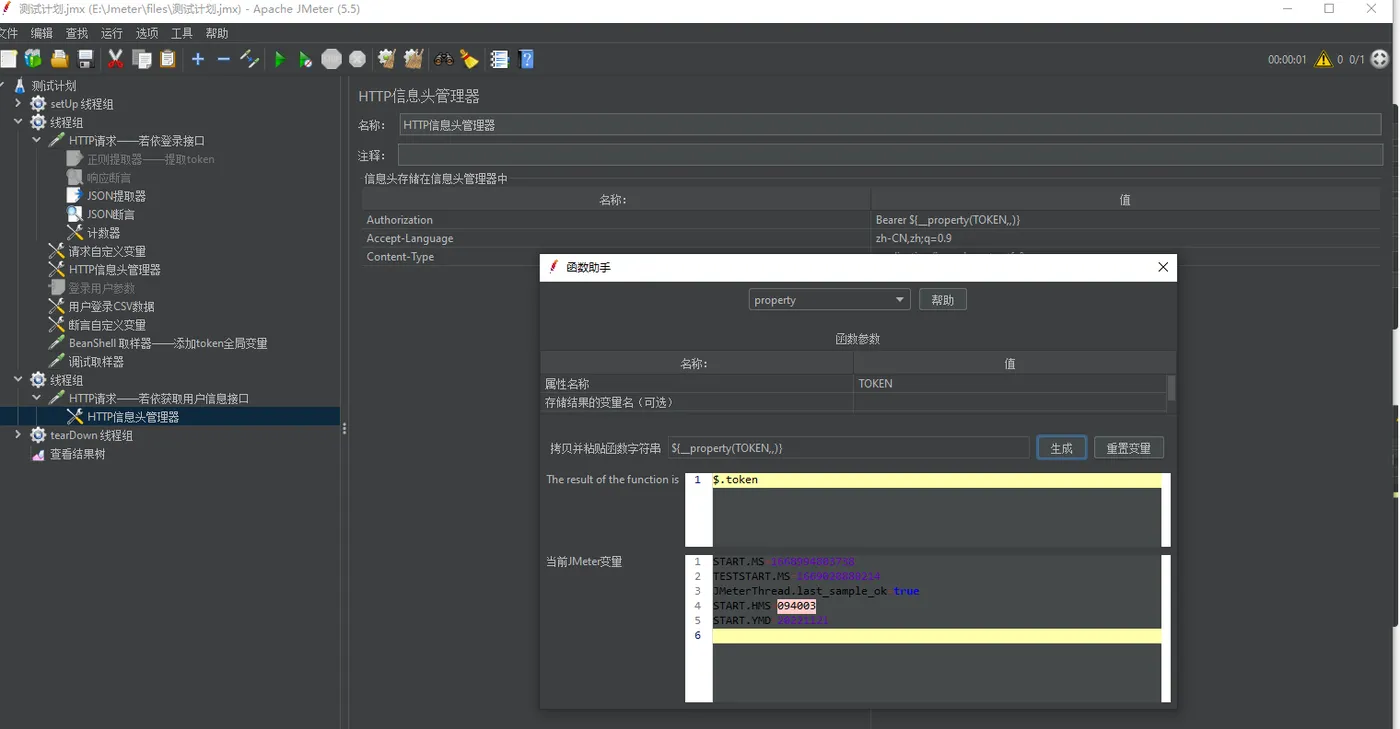Collapse HTTP请求——若依登录接口 node
Viewport: 1400px width, 729px height.
[x=36, y=141]
